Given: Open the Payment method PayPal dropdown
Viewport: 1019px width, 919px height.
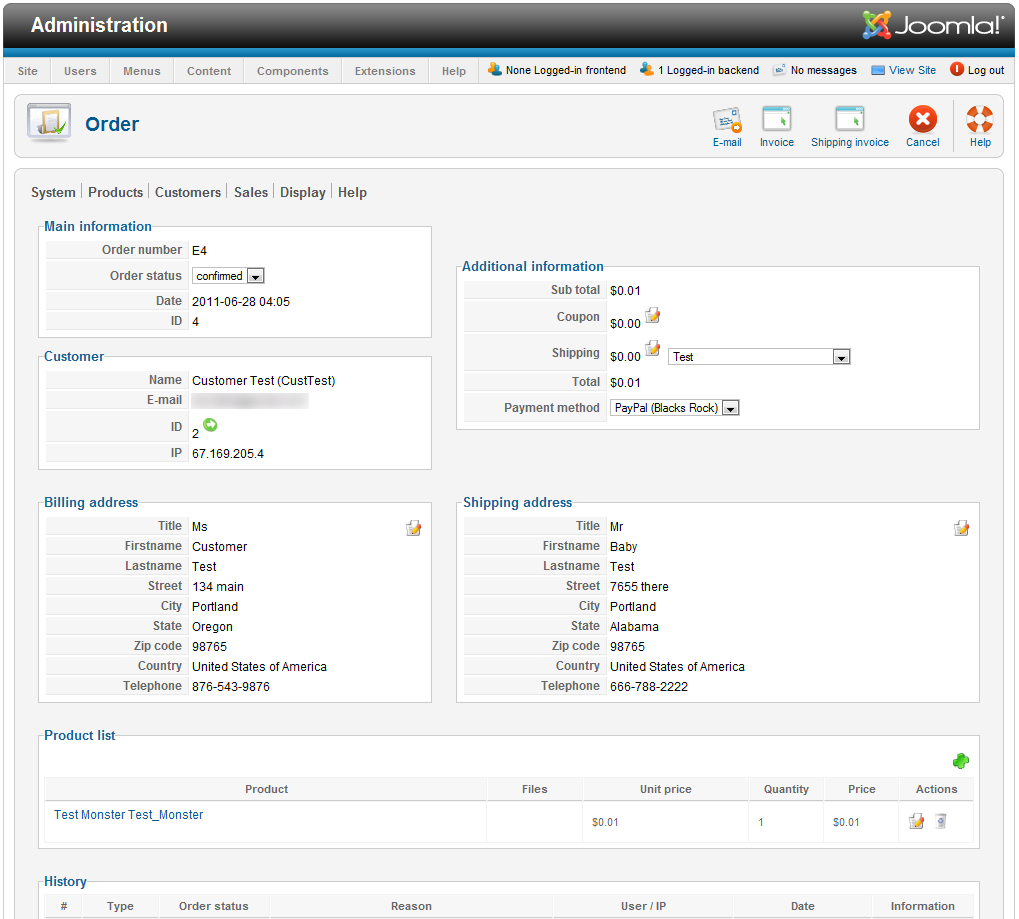Looking at the screenshot, I should 730,408.
